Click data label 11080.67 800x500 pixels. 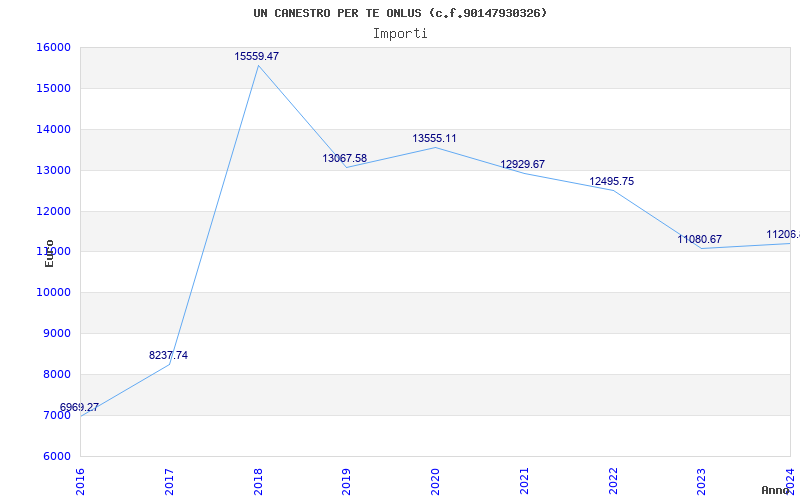(699, 239)
